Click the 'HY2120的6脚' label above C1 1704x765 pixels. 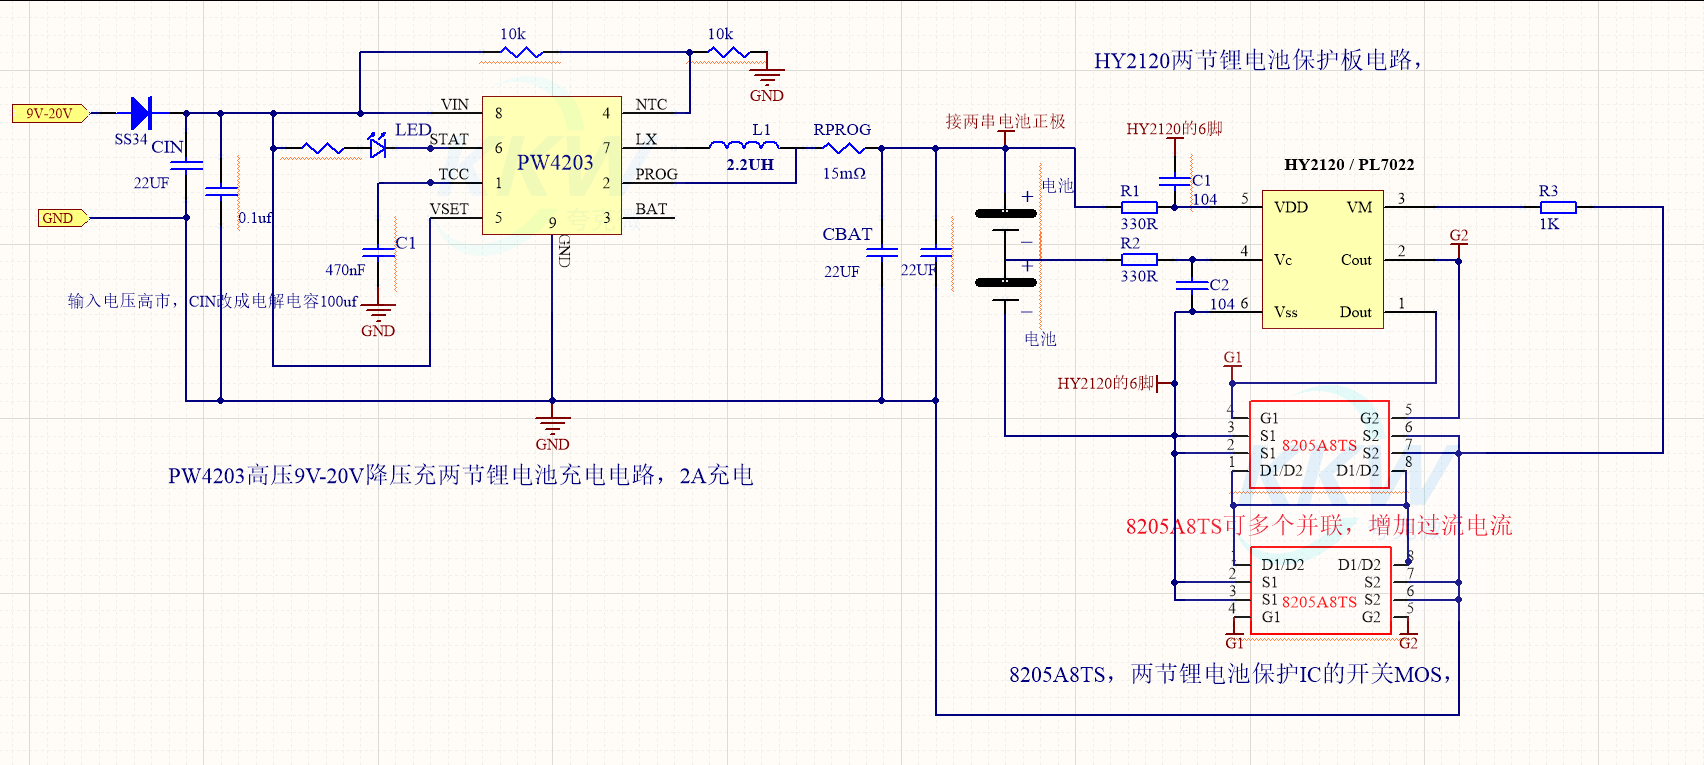[x=1174, y=128]
